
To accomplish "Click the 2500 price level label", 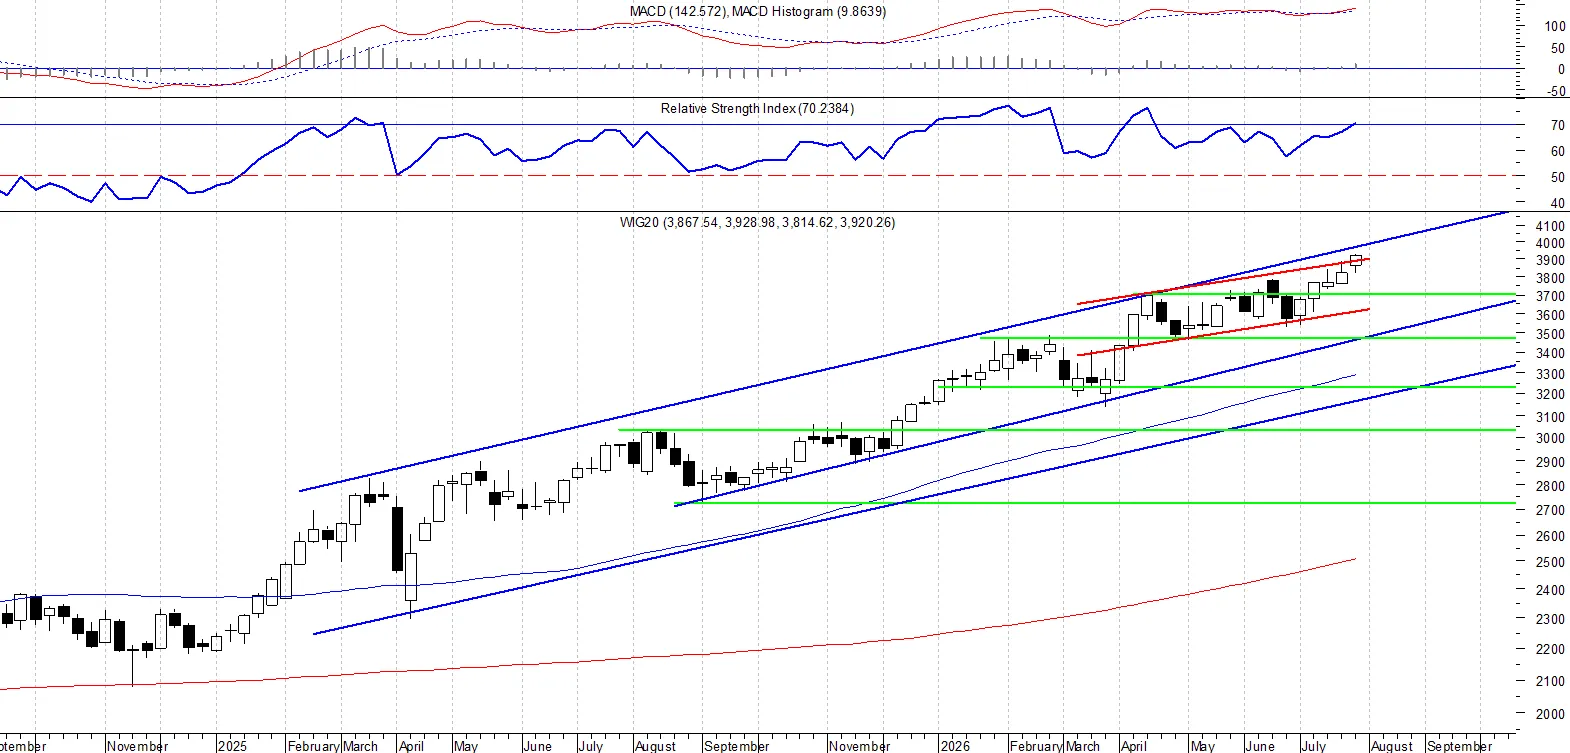I will point(1551,563).
